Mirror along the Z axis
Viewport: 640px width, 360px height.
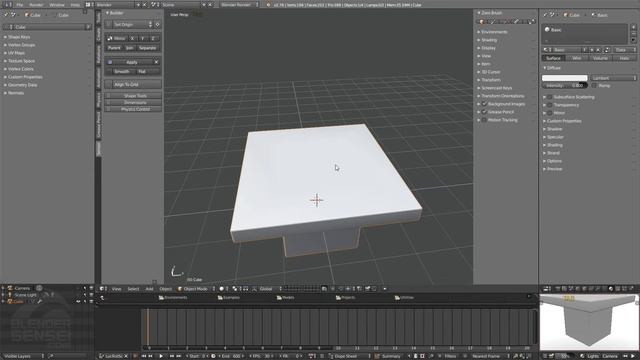coord(153,38)
